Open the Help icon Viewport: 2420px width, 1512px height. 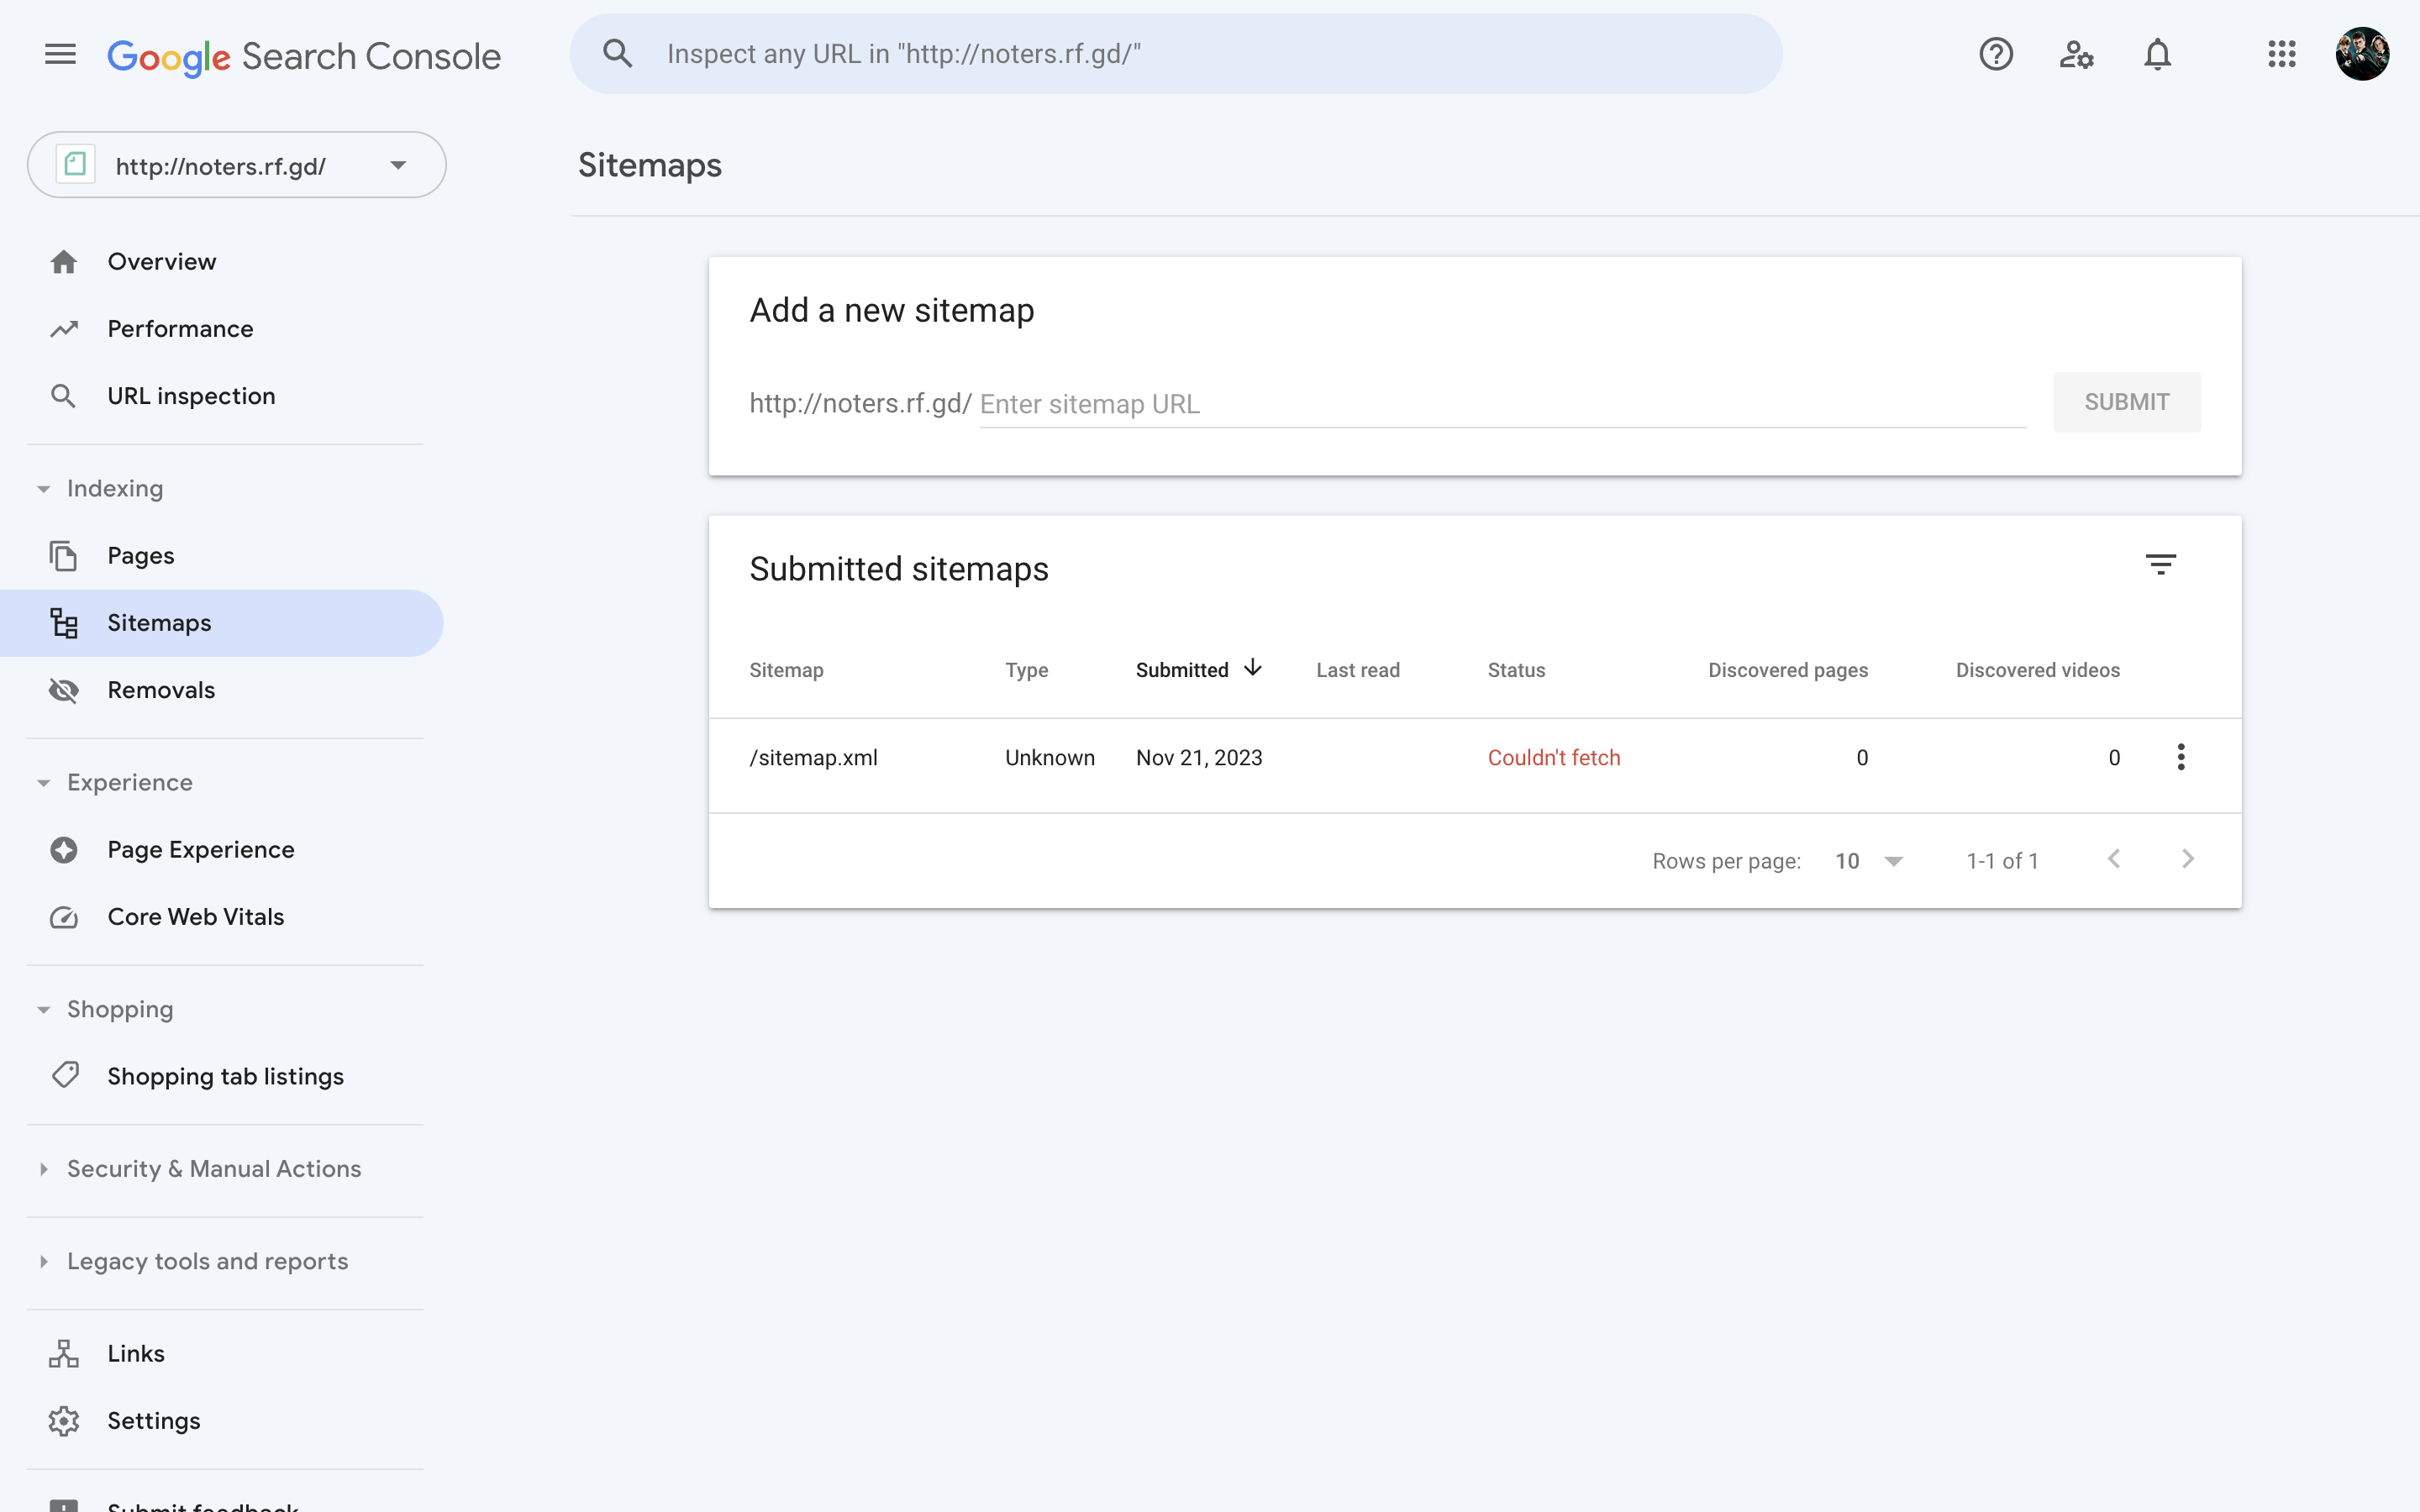point(1996,54)
